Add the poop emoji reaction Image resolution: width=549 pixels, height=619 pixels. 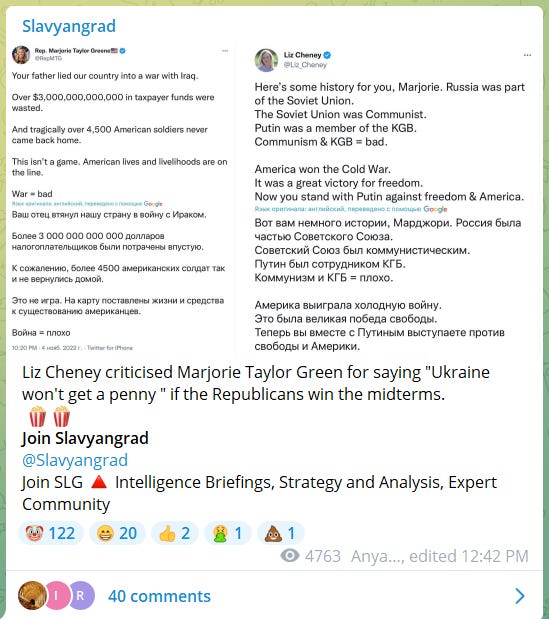[280, 533]
